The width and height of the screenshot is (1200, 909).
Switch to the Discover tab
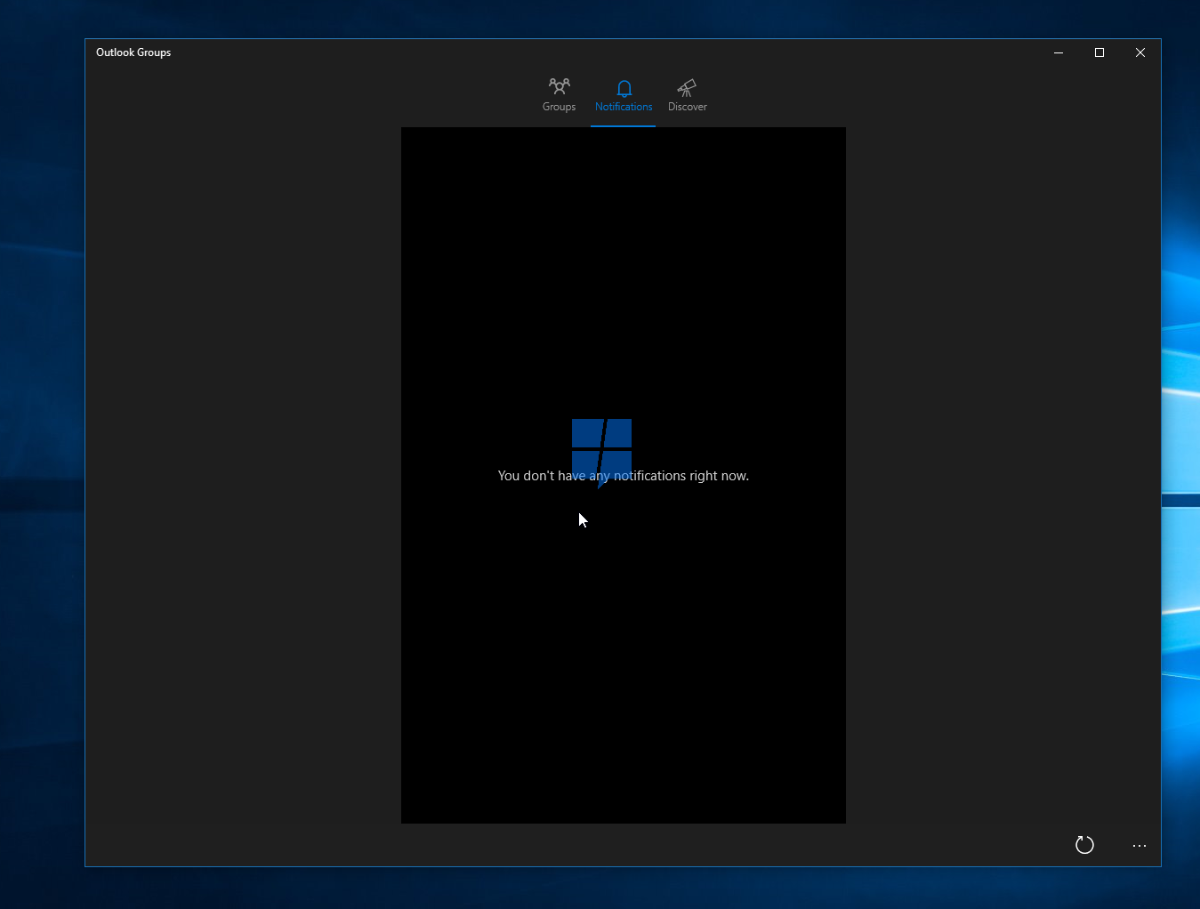click(687, 96)
